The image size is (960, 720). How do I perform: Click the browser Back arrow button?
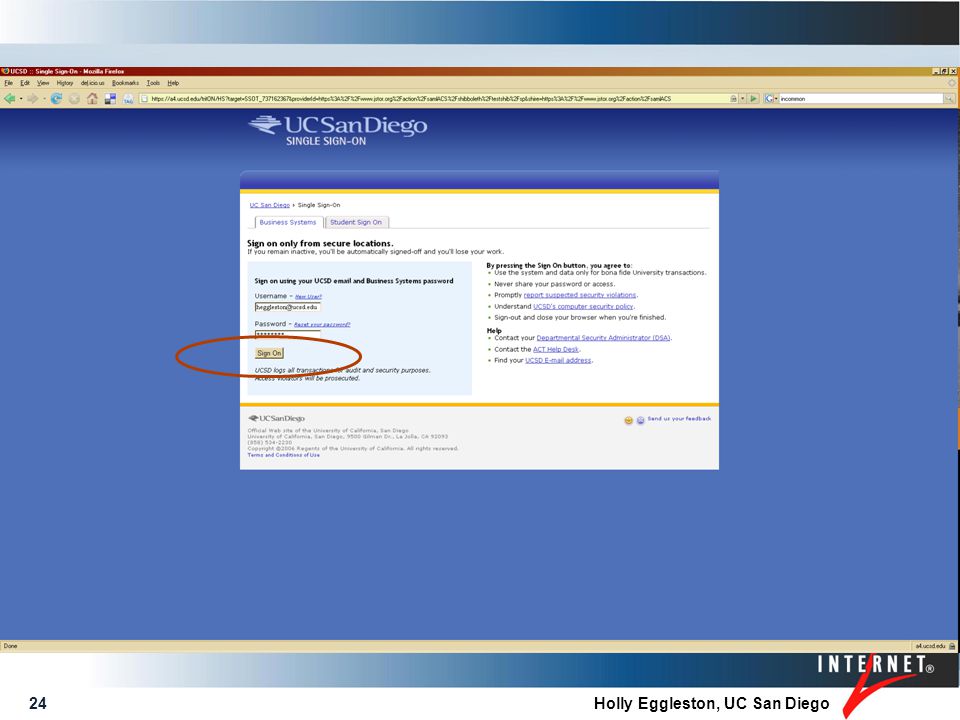(x=9, y=99)
